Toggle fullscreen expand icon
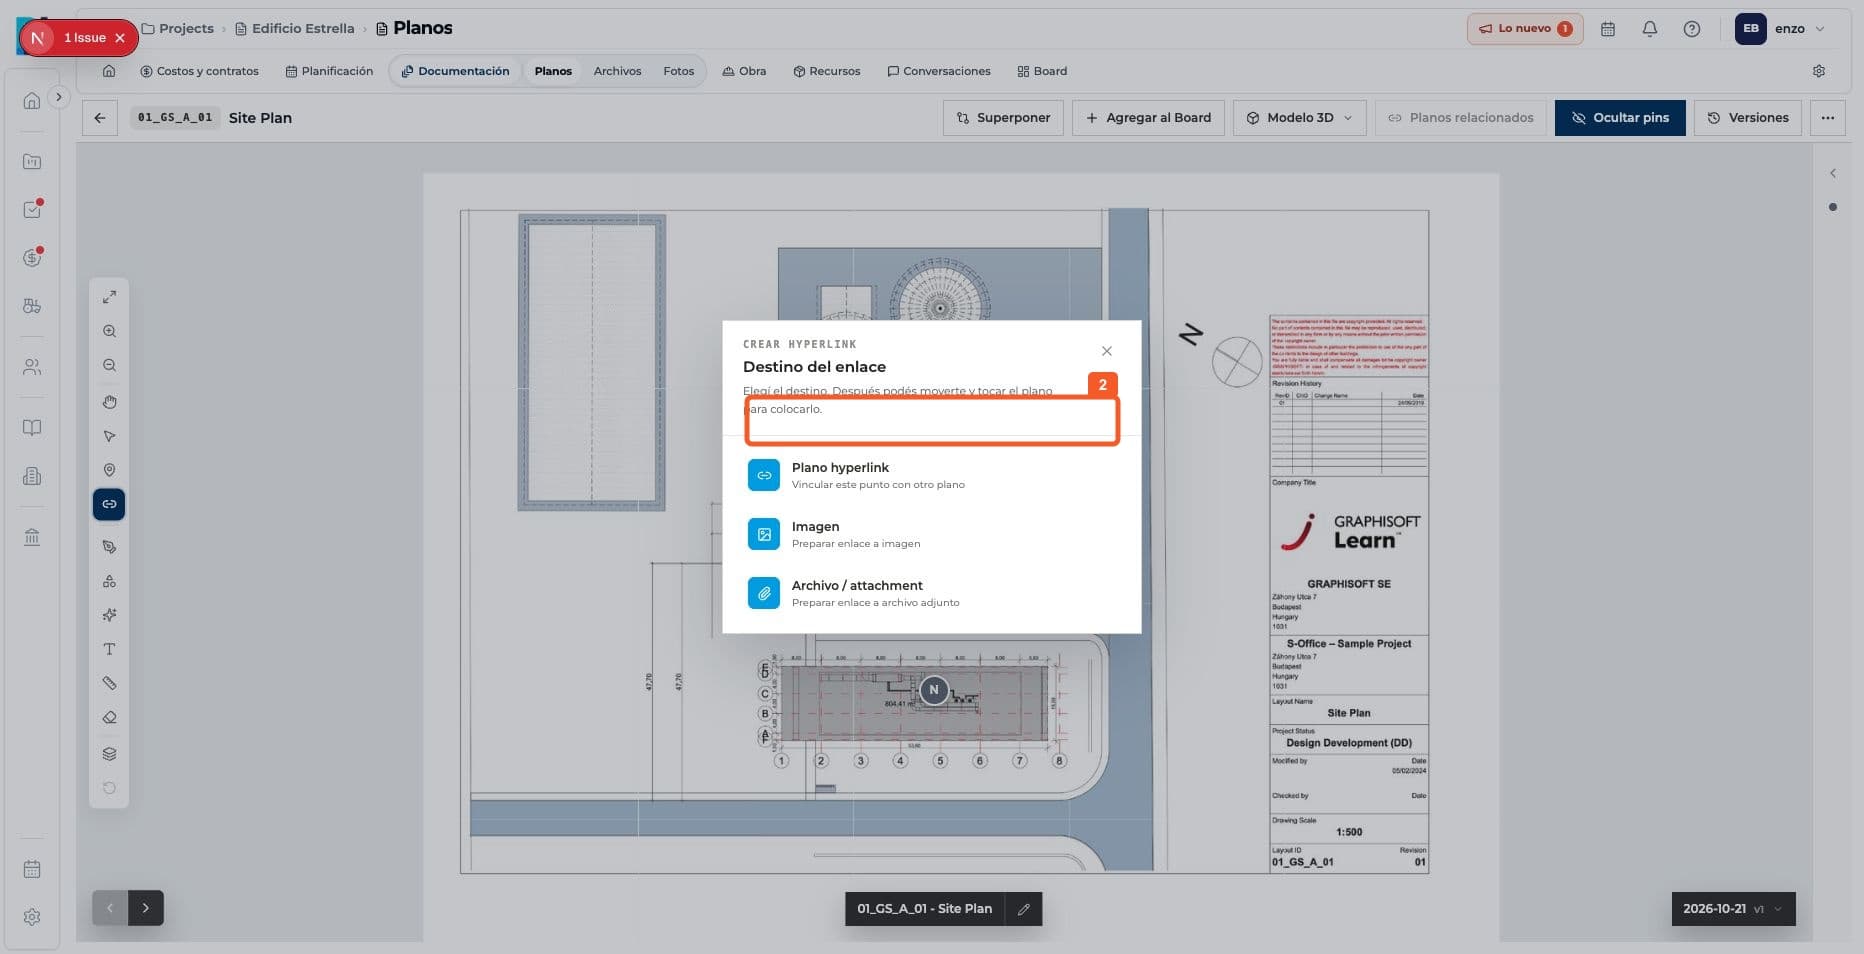 [109, 297]
